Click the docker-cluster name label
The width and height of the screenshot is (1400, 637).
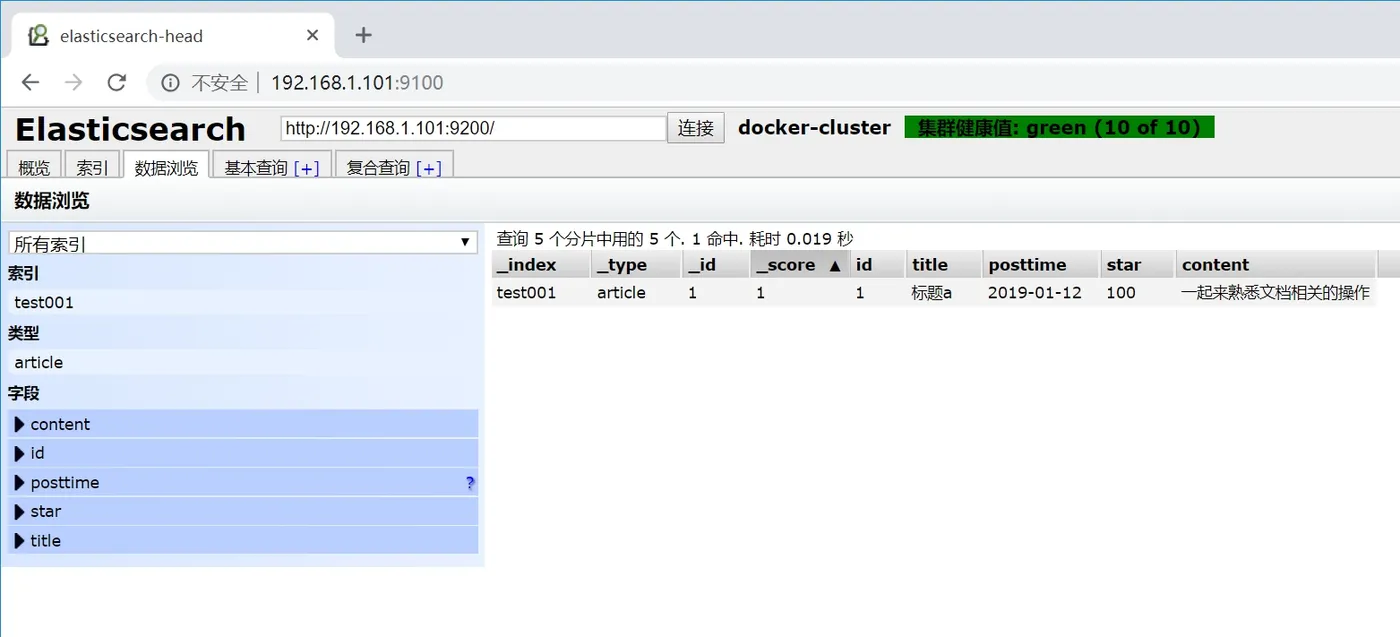(x=814, y=127)
